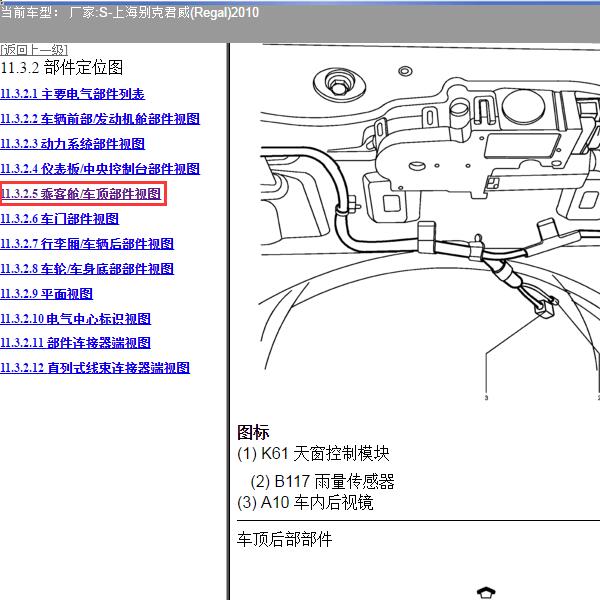Viewport: 600px width, 600px height.
Task: Open 11.3.2.3 动力系统部件视图 link
Action: [x=72, y=144]
